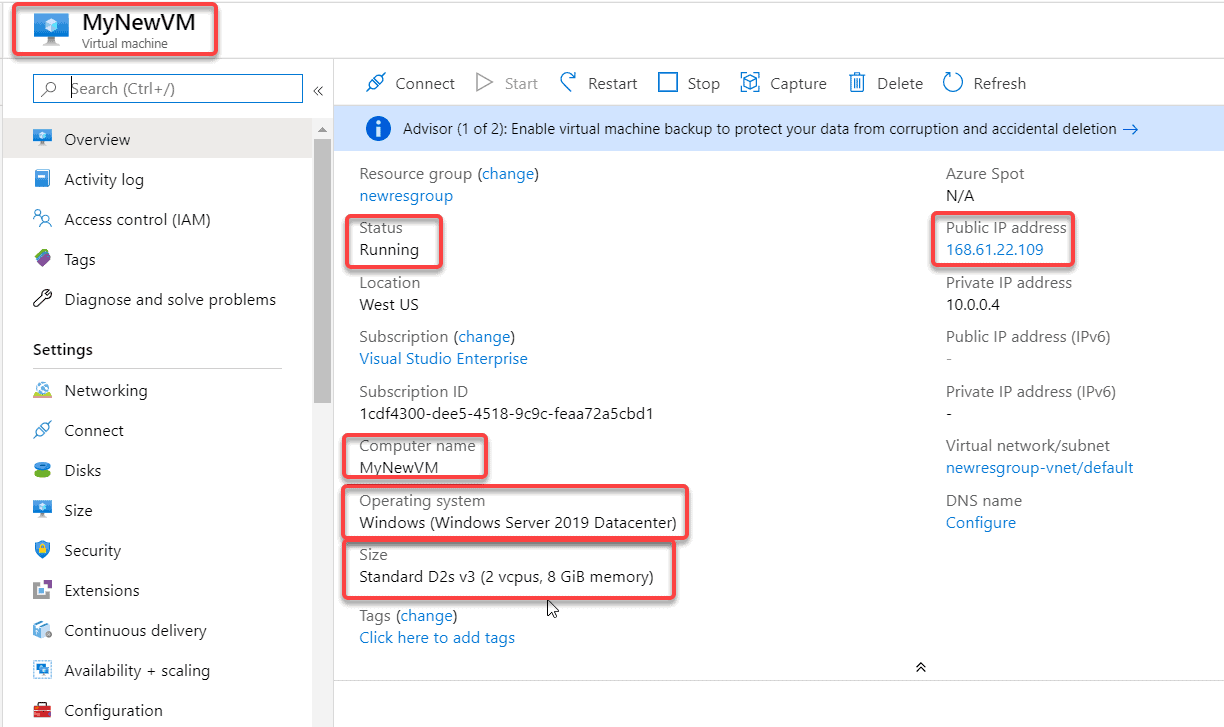
Task: Open the Availability + scaling blade
Action: click(x=44, y=670)
